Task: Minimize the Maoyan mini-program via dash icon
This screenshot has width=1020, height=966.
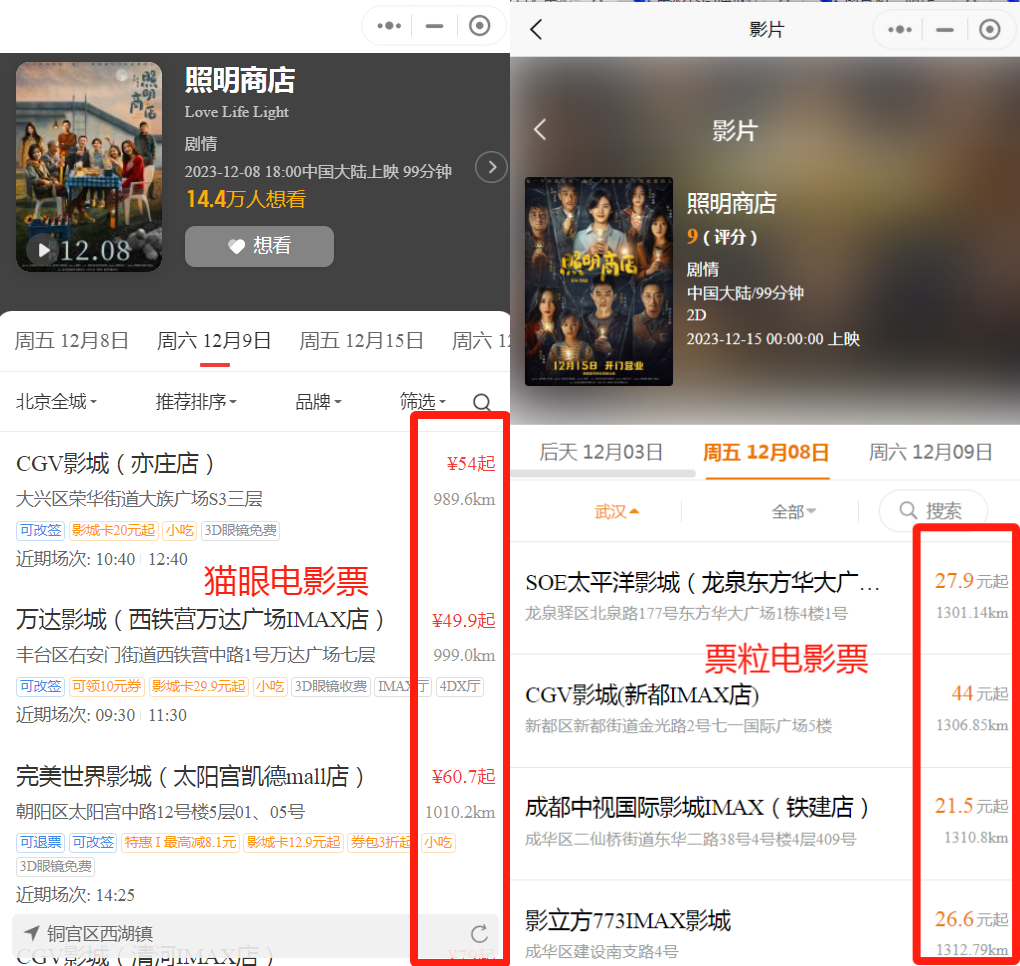Action: click(x=434, y=26)
